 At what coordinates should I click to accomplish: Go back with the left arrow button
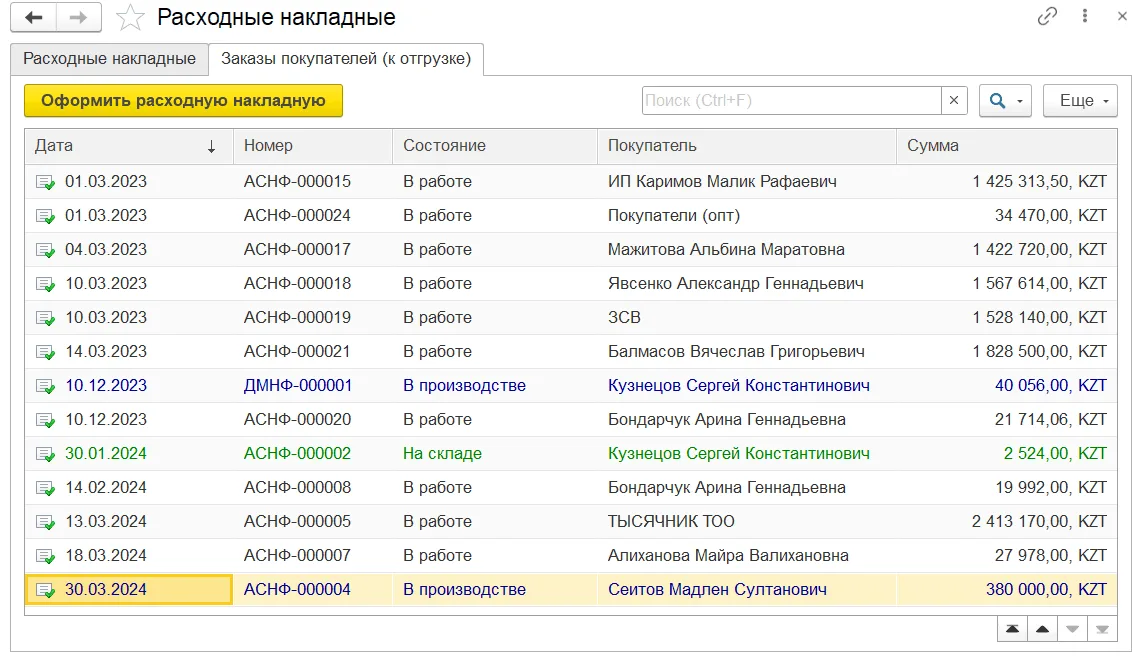[x=34, y=18]
